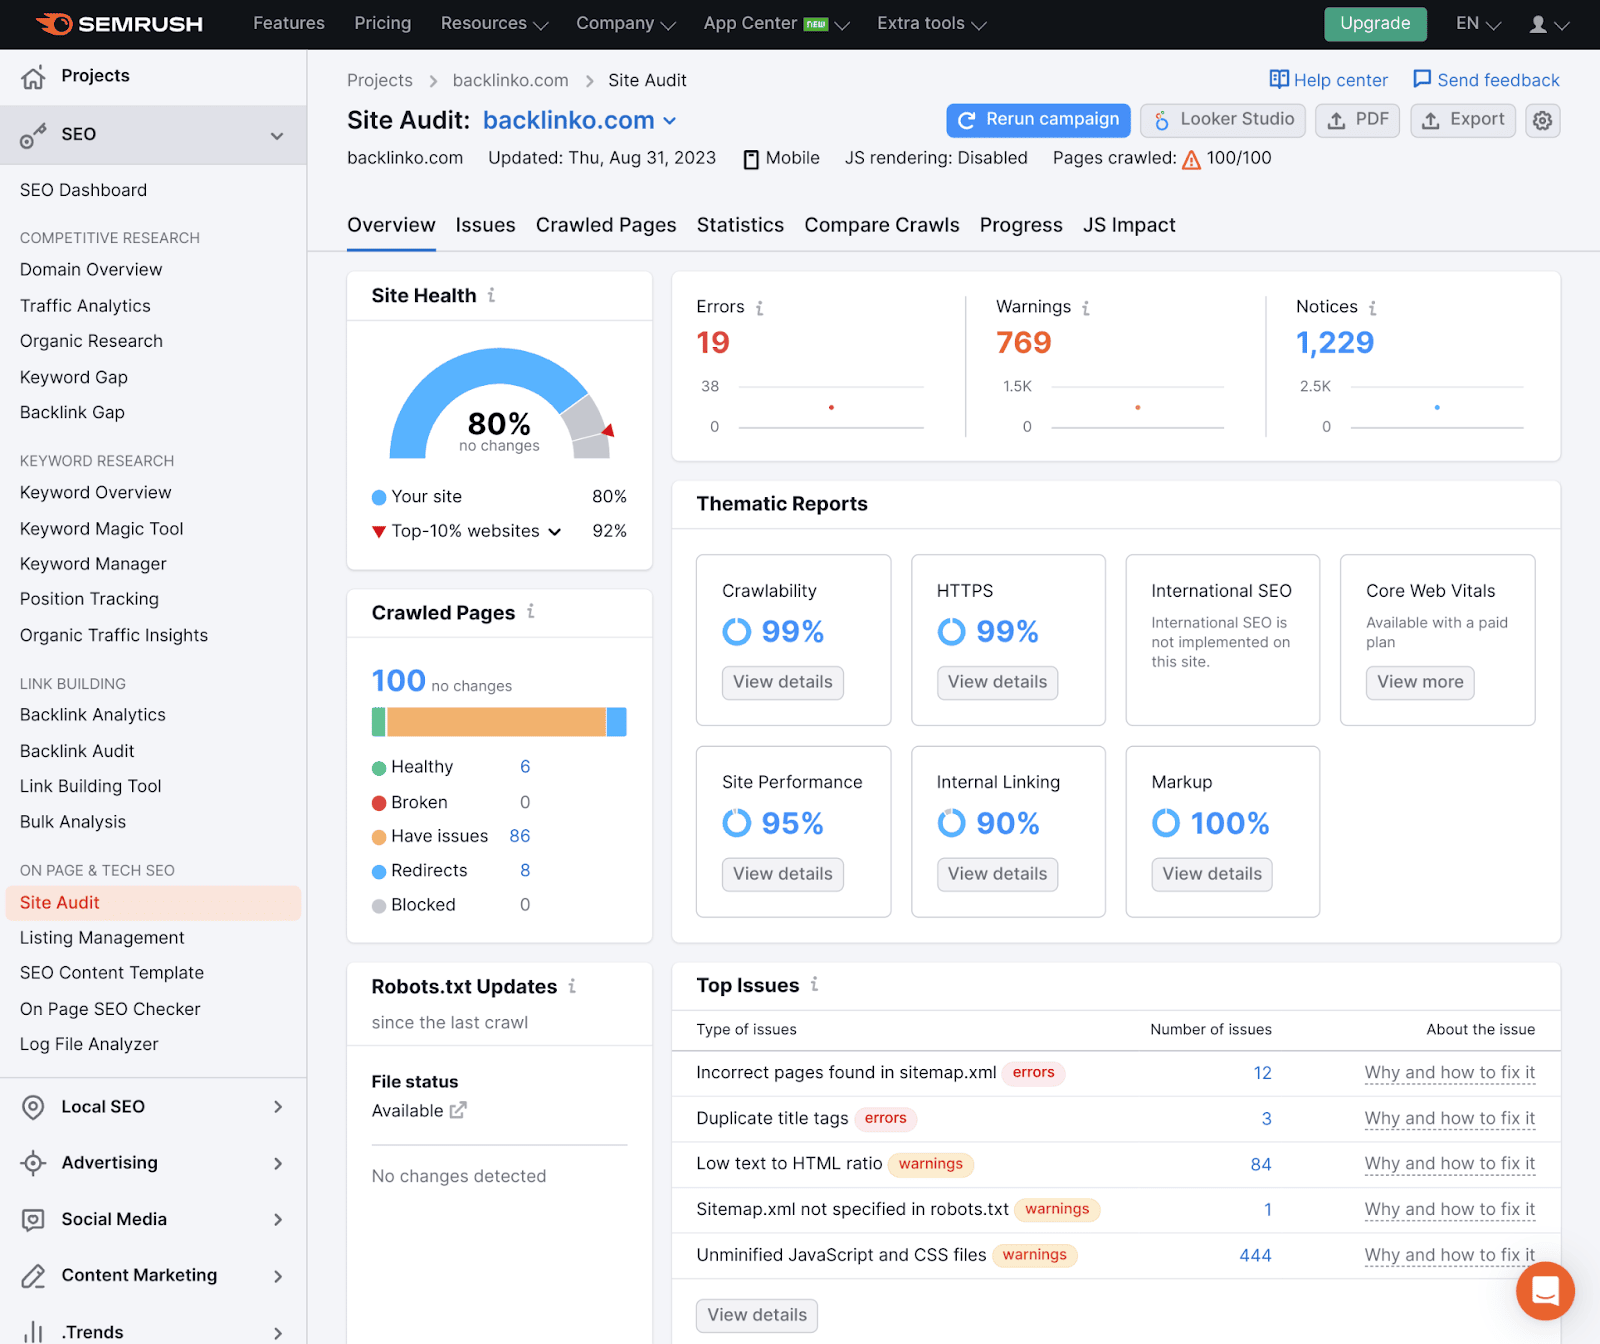Export to Looker Studio

(x=1223, y=120)
